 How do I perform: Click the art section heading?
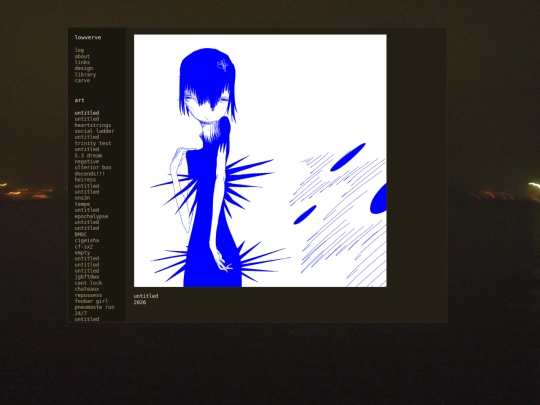coord(79,100)
